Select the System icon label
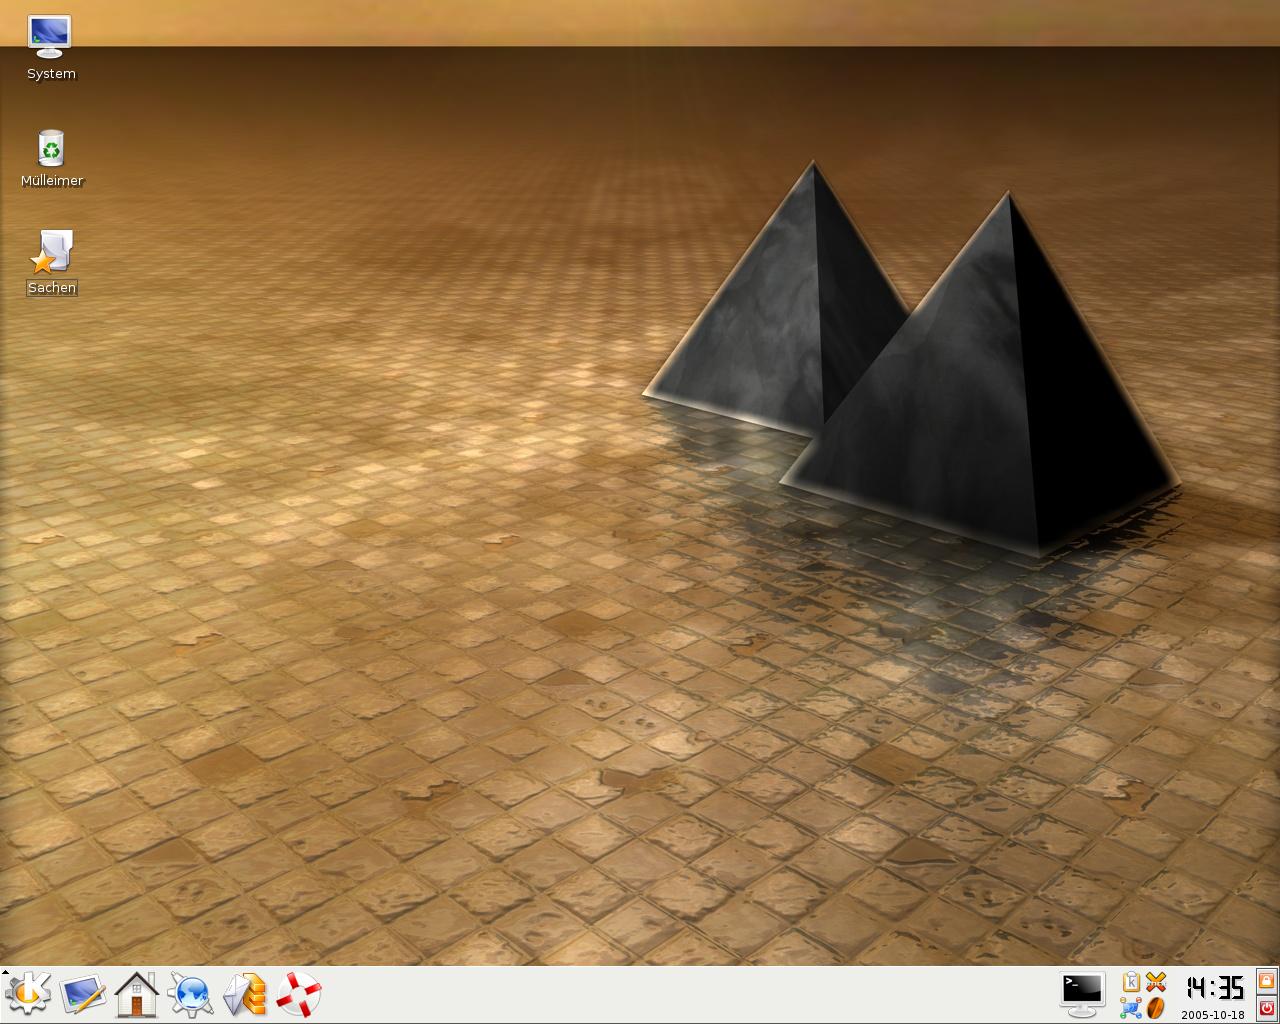 [x=51, y=74]
